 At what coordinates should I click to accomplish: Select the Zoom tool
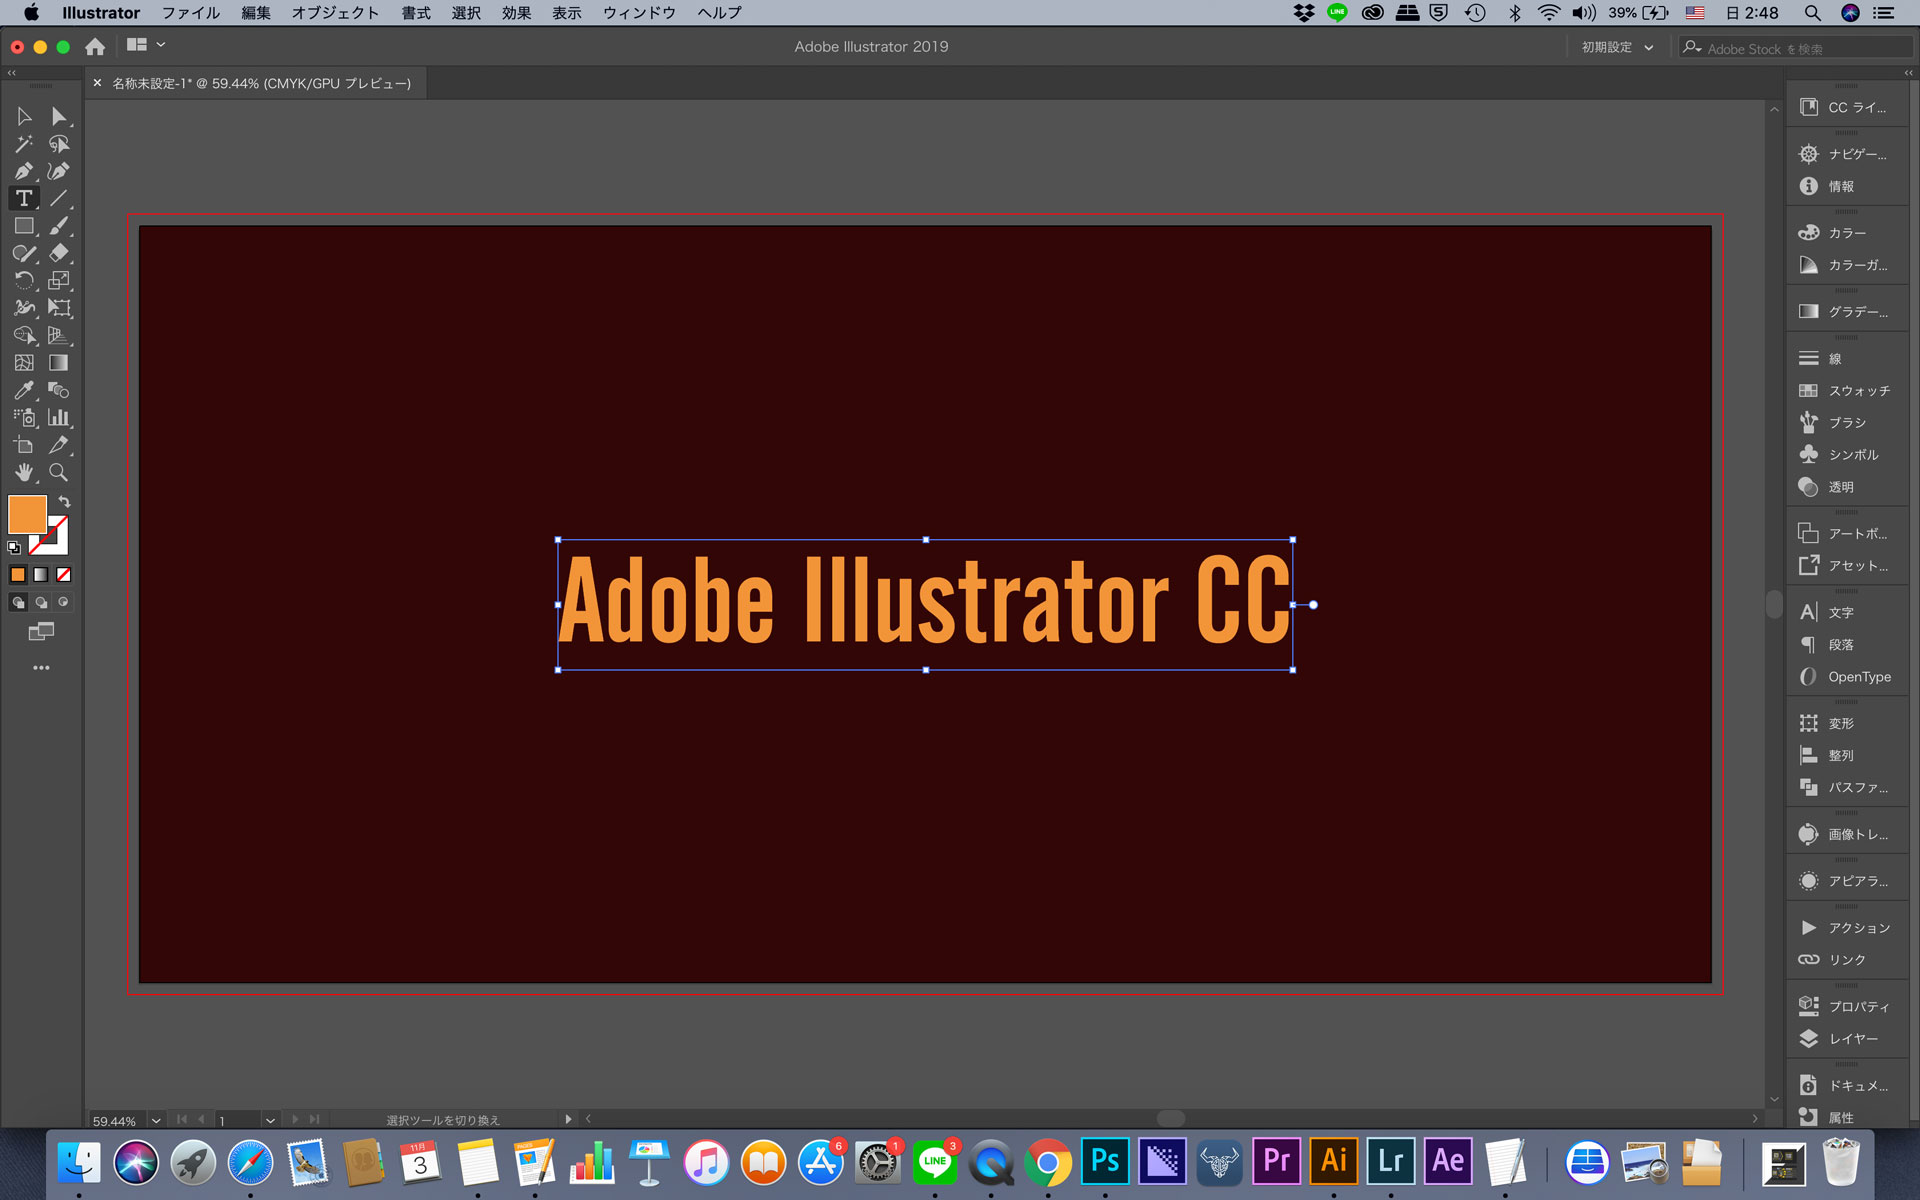(59, 472)
